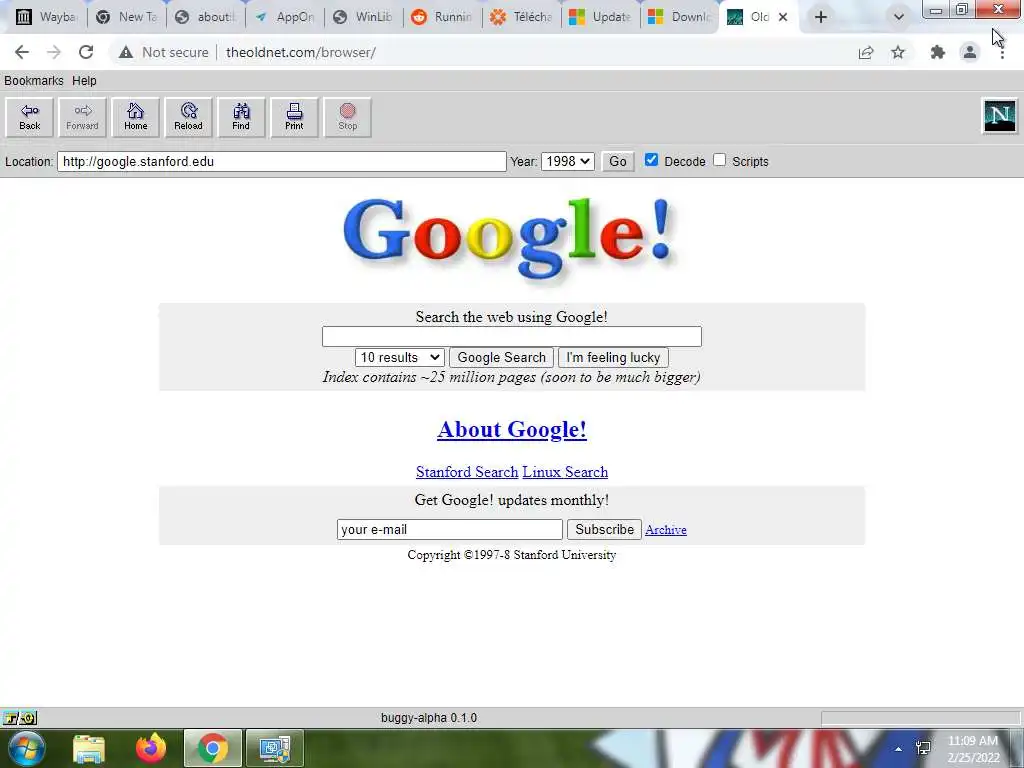This screenshot has width=1024, height=768.
Task: Click the Reload toolbar button with spiral icon
Action: tap(188, 118)
